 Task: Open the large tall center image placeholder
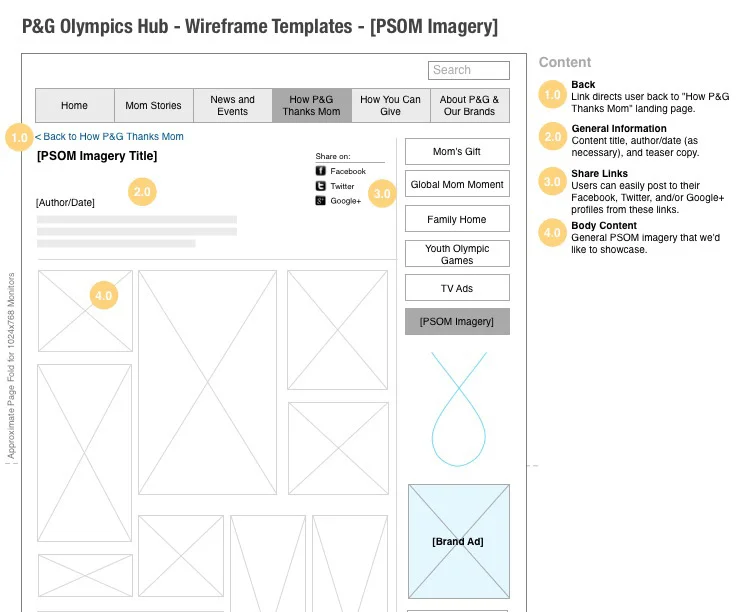pyautogui.click(x=207, y=382)
